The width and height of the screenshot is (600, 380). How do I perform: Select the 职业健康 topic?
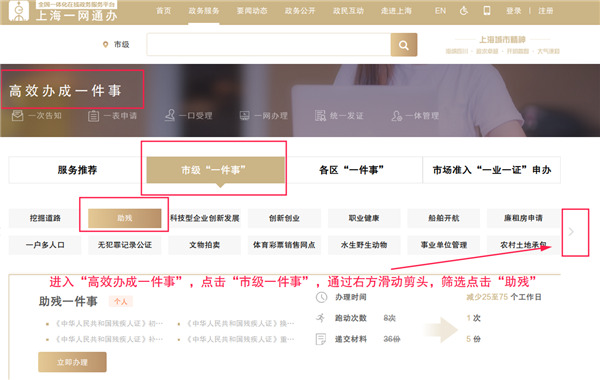[364, 218]
